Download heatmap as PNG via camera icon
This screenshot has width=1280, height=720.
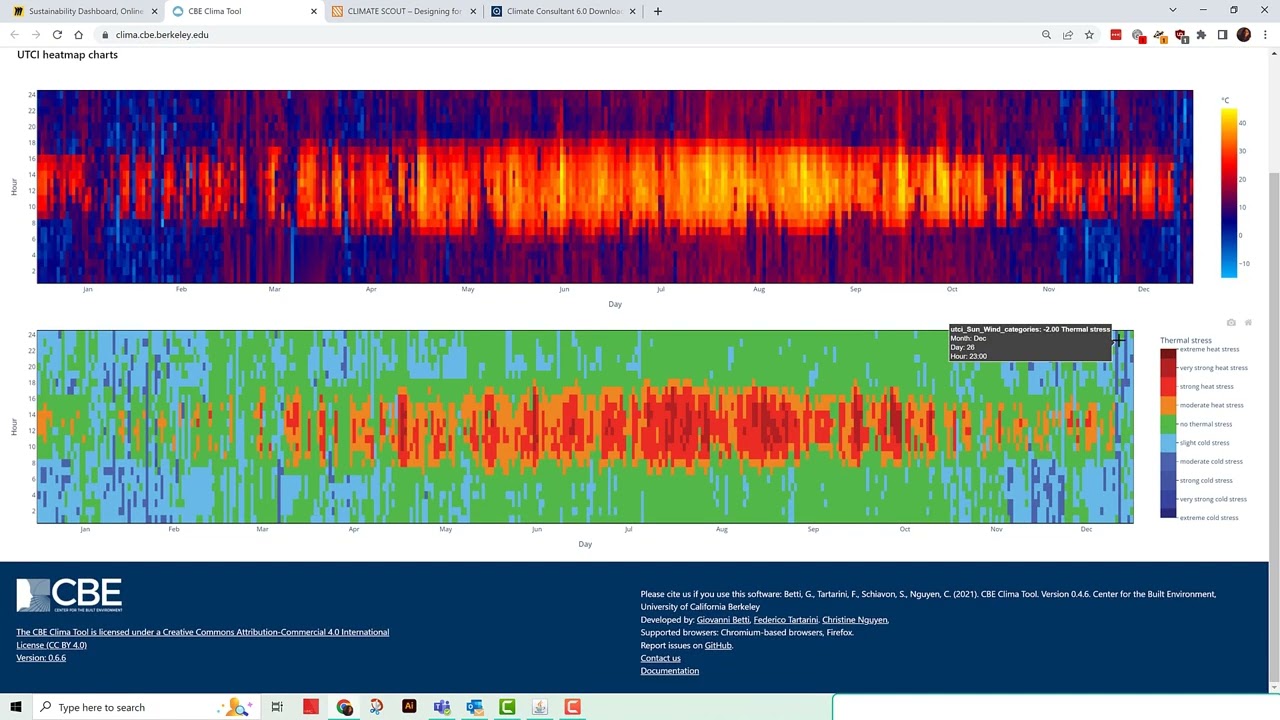click(1231, 323)
